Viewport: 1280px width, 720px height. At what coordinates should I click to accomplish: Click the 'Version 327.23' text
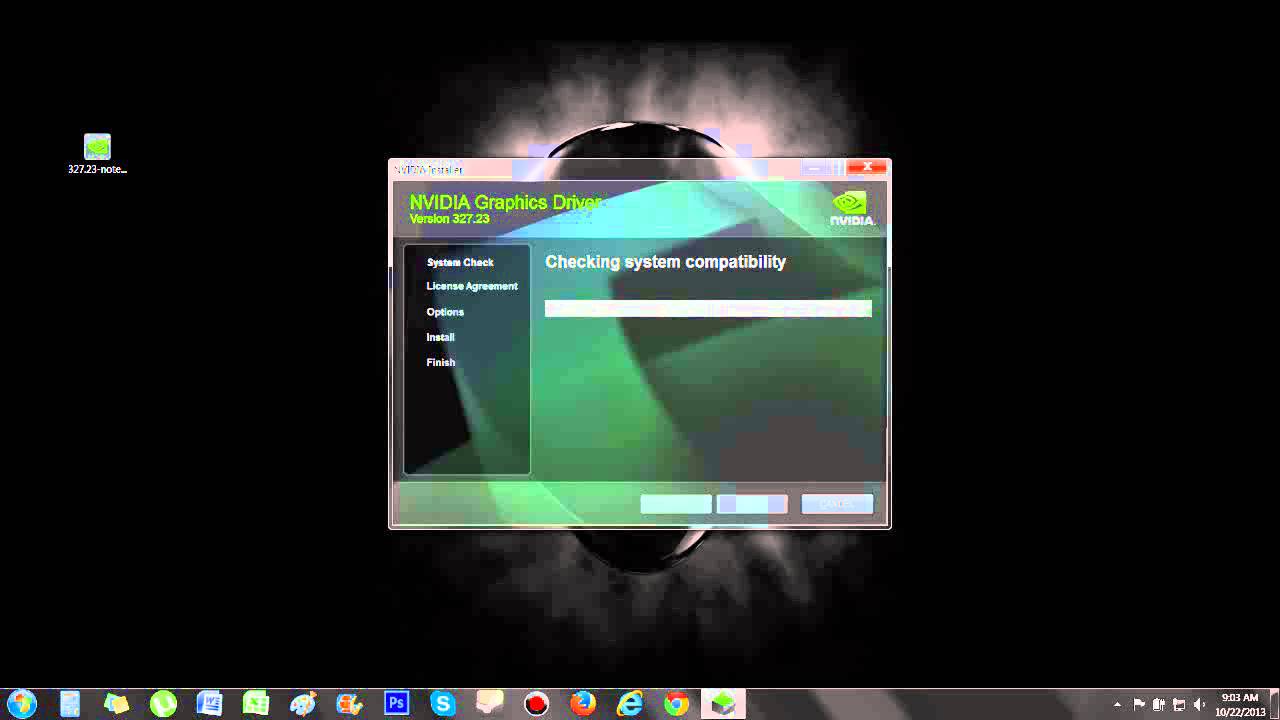coord(449,218)
